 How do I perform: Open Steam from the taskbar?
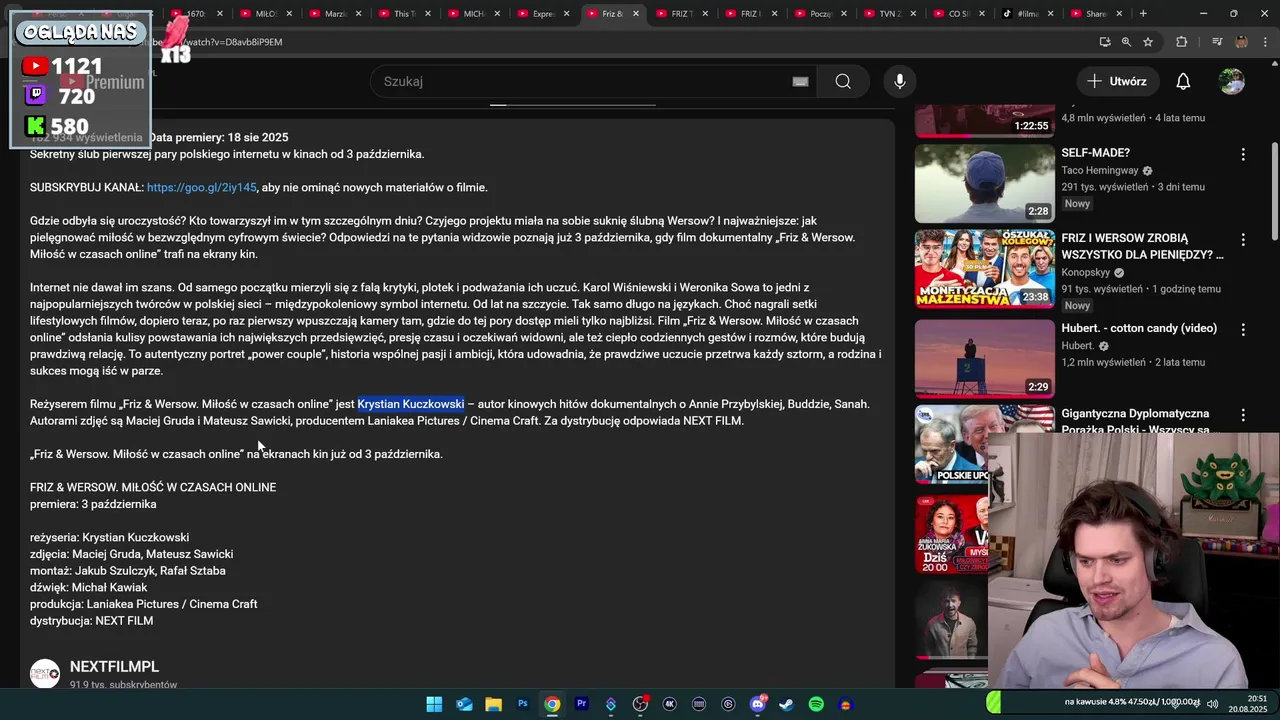pyautogui.click(x=787, y=704)
